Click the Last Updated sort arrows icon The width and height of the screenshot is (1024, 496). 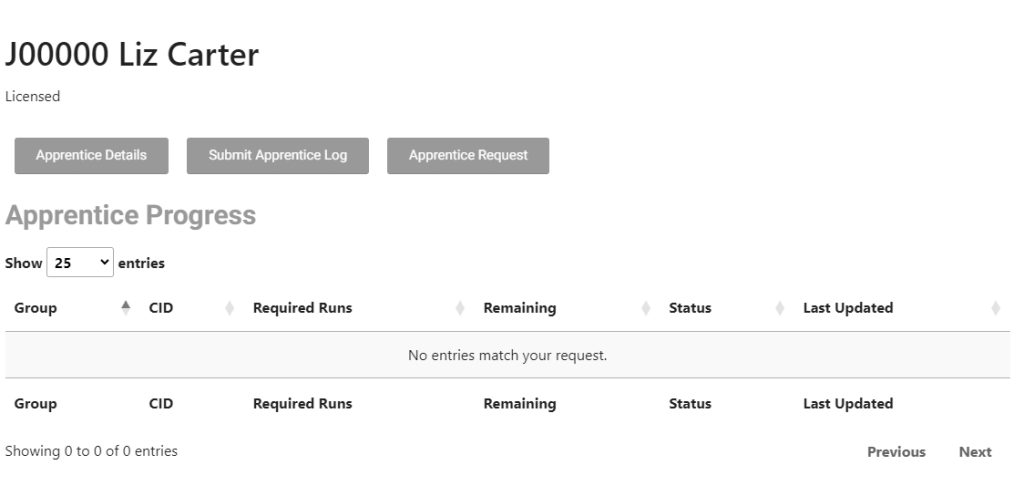pyautogui.click(x=995, y=308)
